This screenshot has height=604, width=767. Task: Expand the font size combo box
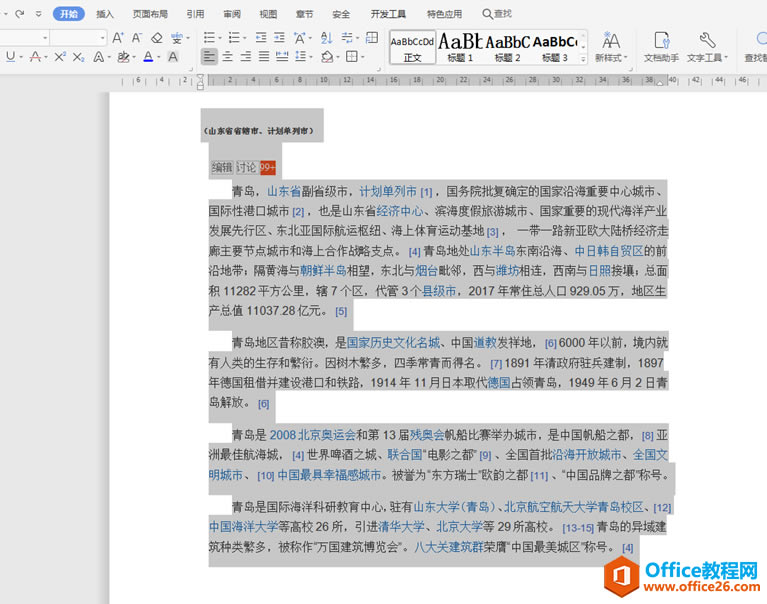tap(102, 38)
